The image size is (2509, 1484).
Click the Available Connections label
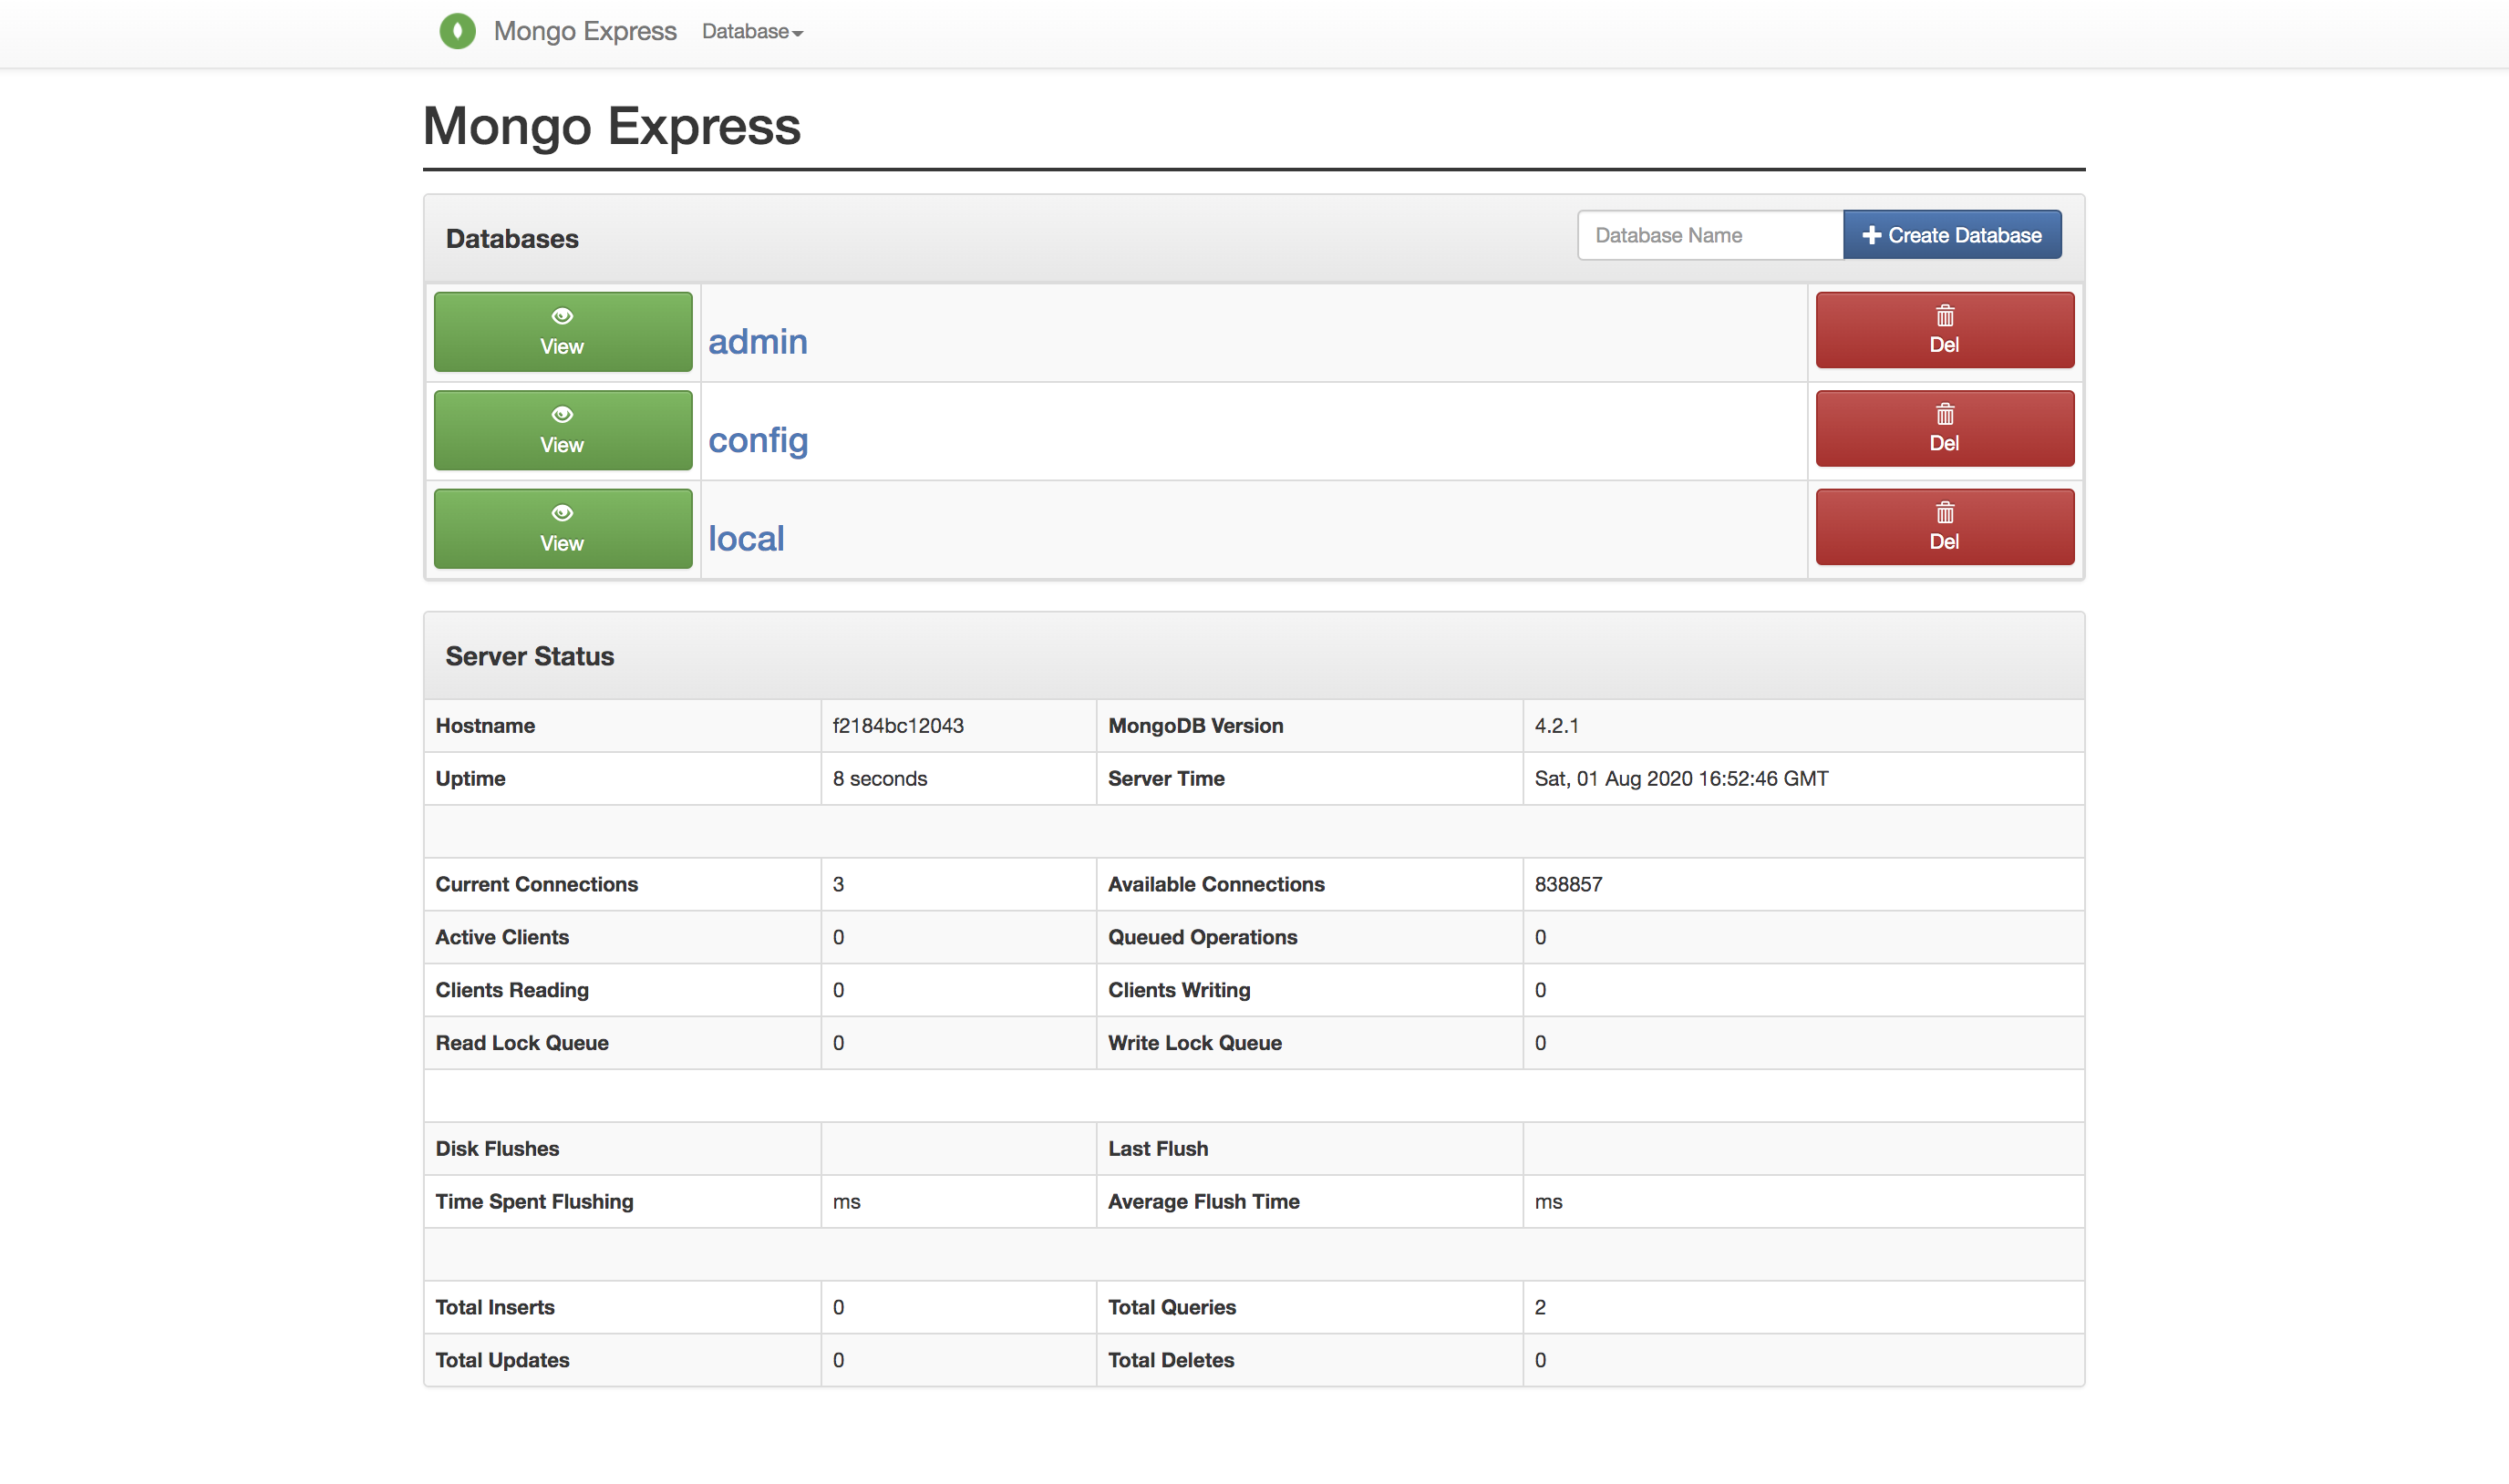(1216, 885)
